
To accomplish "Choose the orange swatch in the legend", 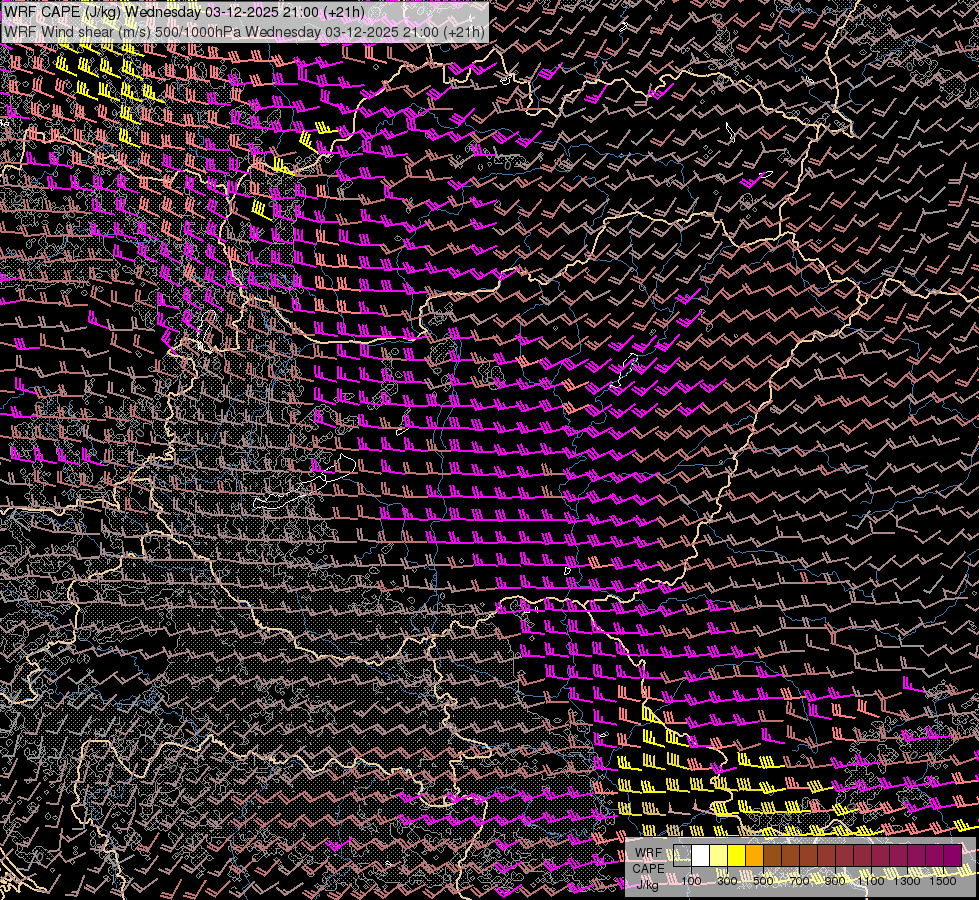I will (x=754, y=856).
